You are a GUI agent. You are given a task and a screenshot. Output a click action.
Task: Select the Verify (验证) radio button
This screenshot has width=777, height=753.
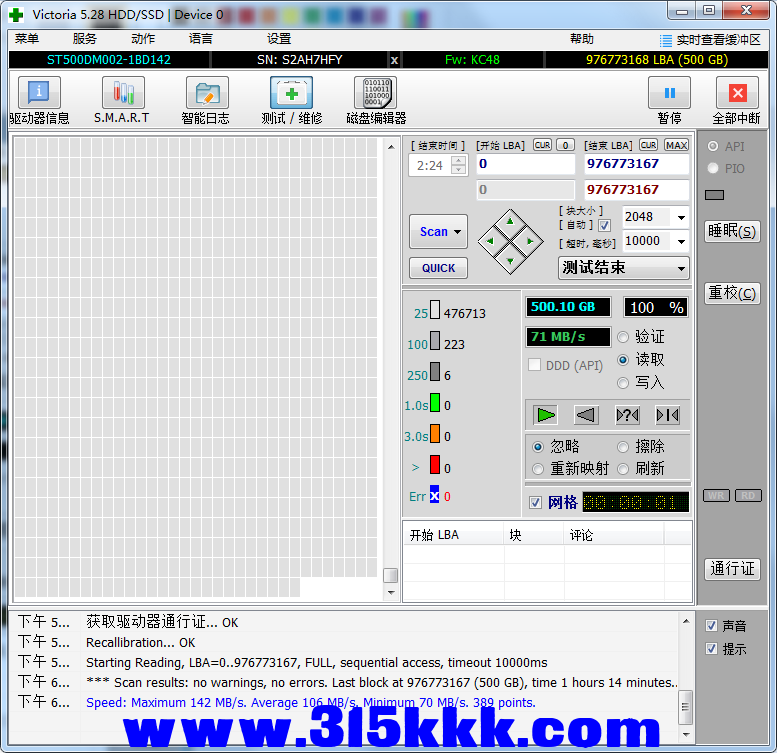click(623, 337)
